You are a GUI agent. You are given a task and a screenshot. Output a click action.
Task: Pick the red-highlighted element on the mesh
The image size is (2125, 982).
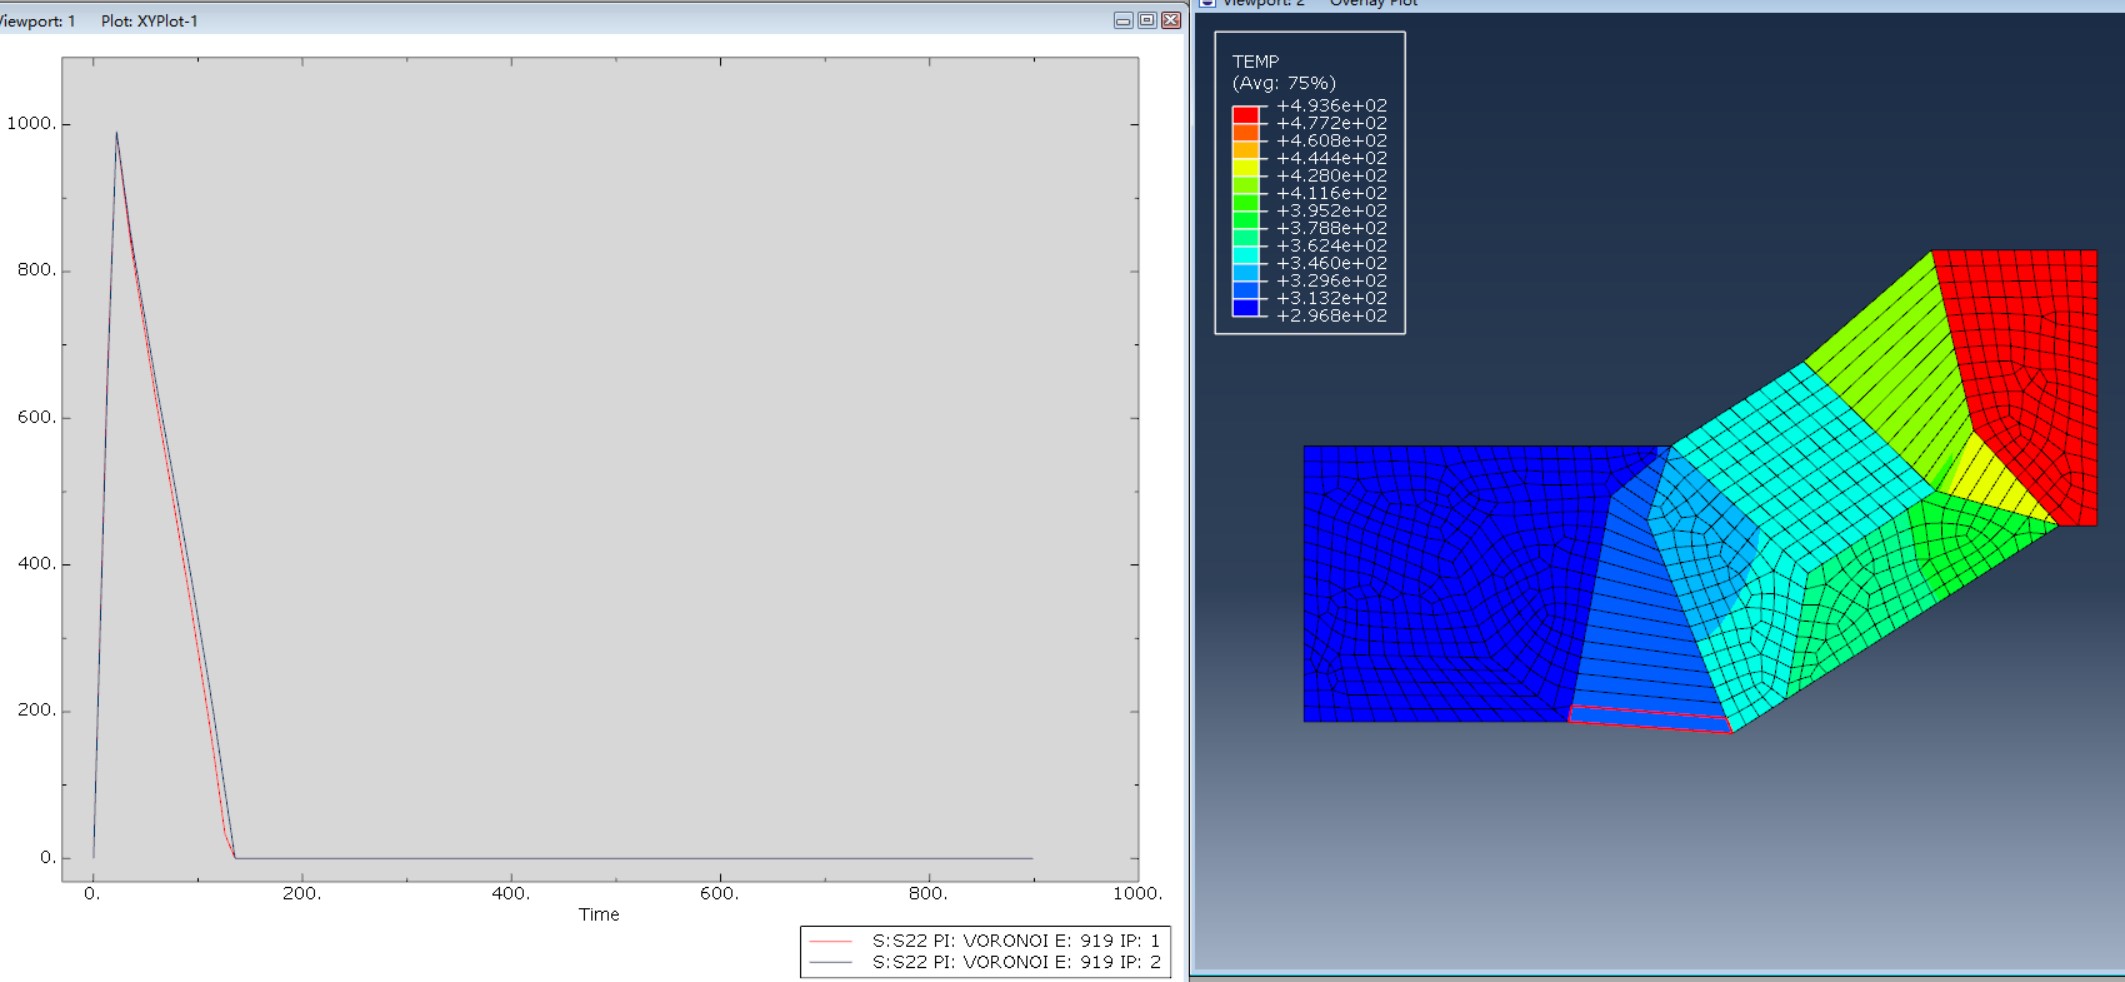pos(1650,719)
